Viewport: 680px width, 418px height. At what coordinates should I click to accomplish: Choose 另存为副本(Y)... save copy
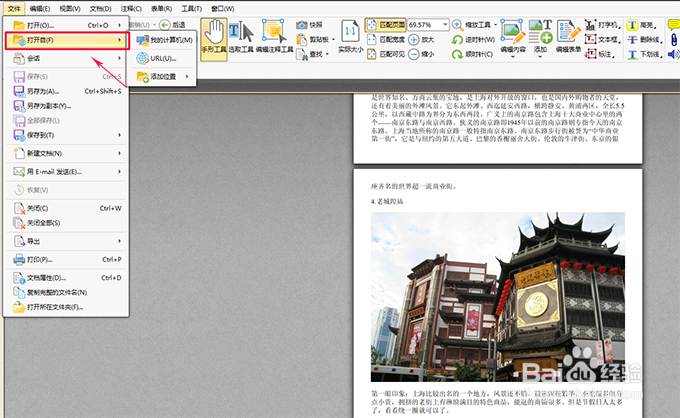pyautogui.click(x=67, y=106)
